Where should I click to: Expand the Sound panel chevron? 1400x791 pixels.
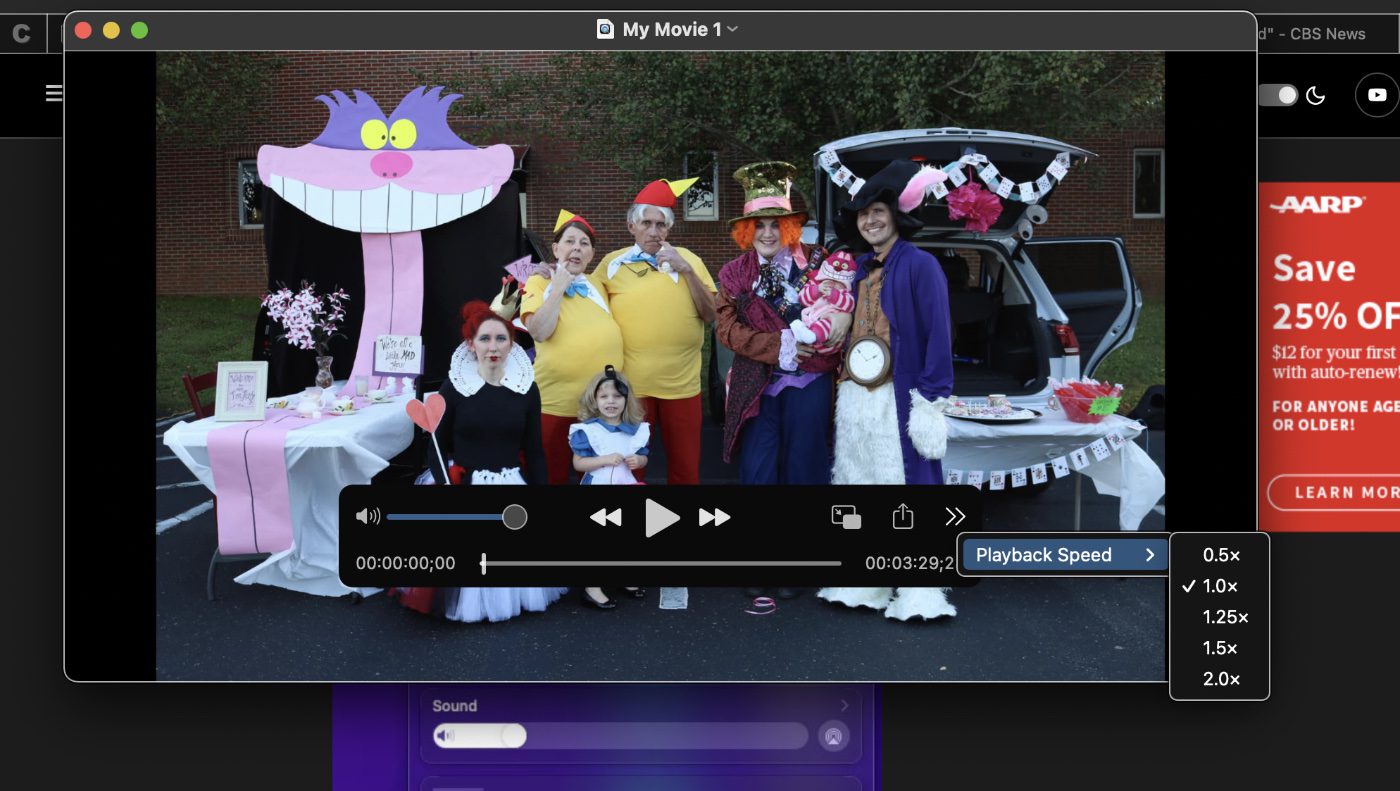tap(844, 706)
